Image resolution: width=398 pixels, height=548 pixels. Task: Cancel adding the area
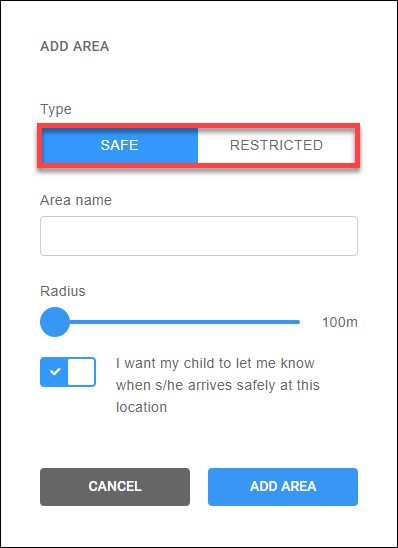pyautogui.click(x=115, y=487)
